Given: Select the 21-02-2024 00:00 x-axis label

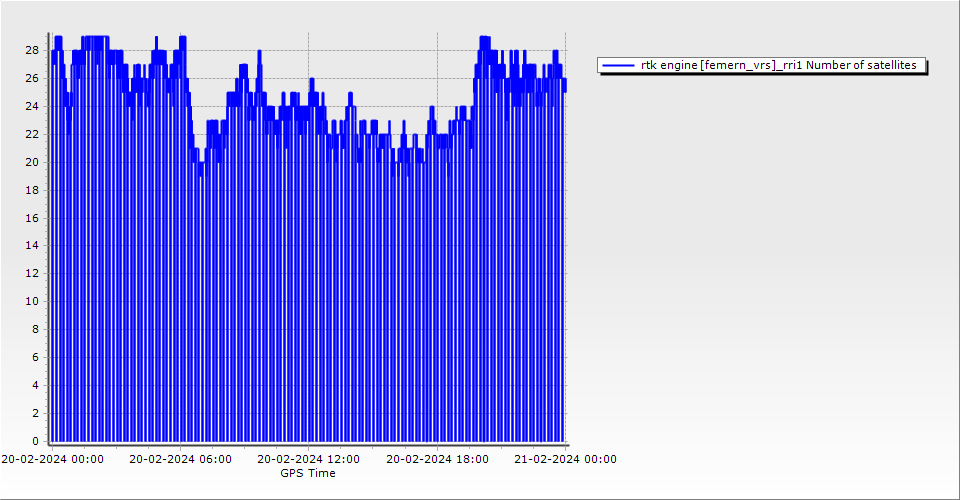Looking at the screenshot, I should [565, 459].
